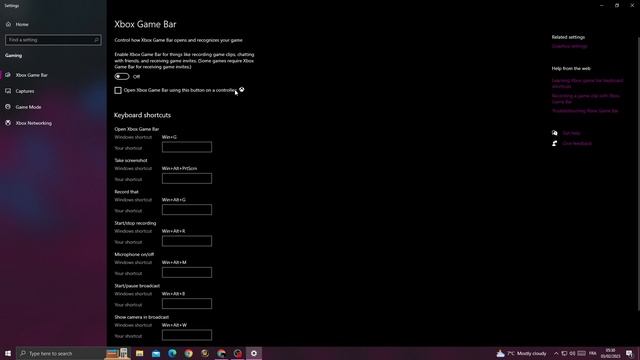Click the Captures sidebar icon
The image size is (640, 360).
8,91
